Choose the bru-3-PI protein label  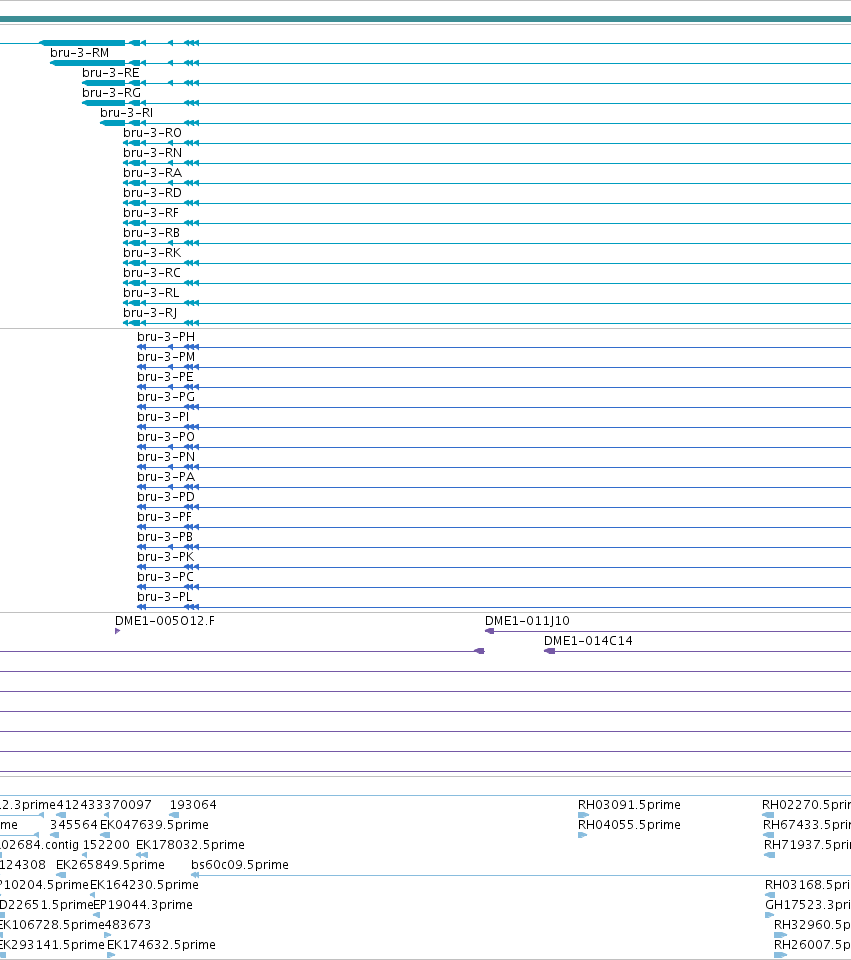coord(163,417)
